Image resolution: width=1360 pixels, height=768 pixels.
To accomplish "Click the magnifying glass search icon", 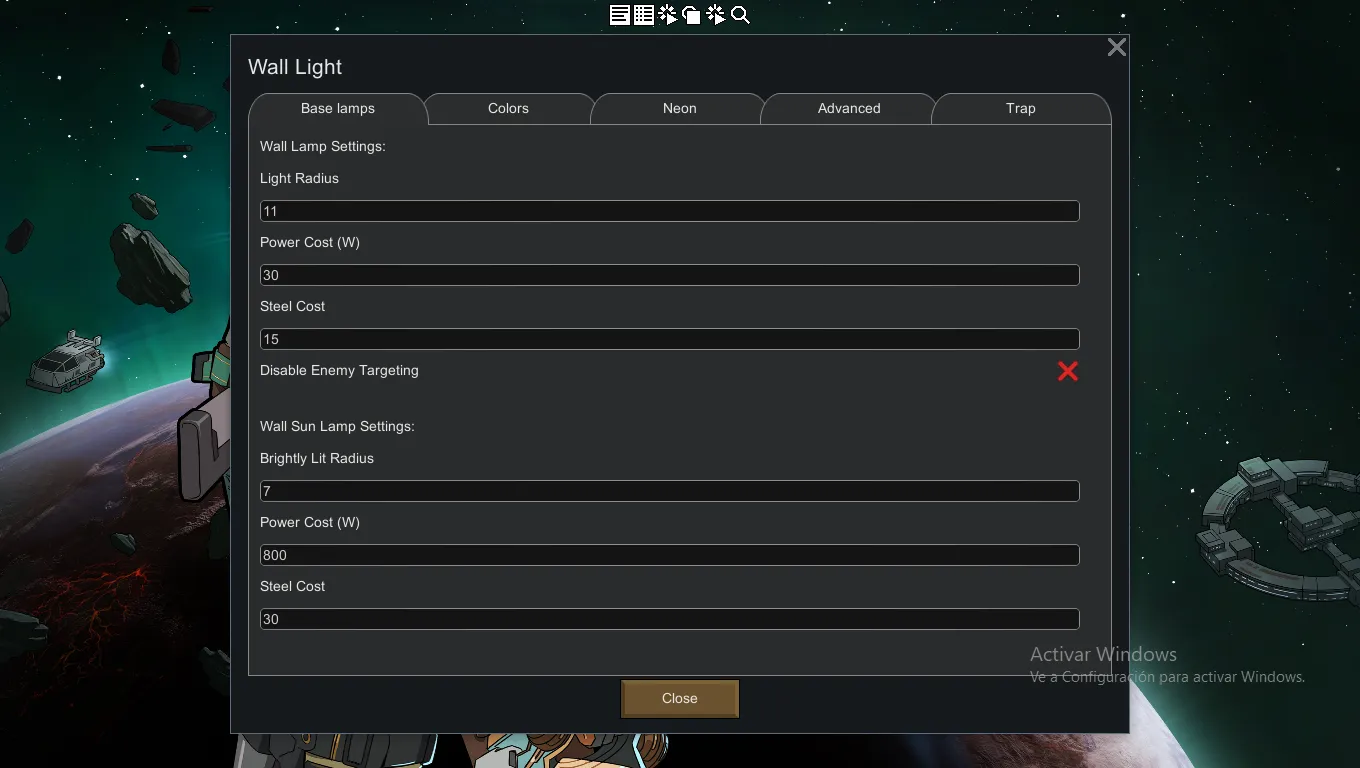I will coord(740,15).
